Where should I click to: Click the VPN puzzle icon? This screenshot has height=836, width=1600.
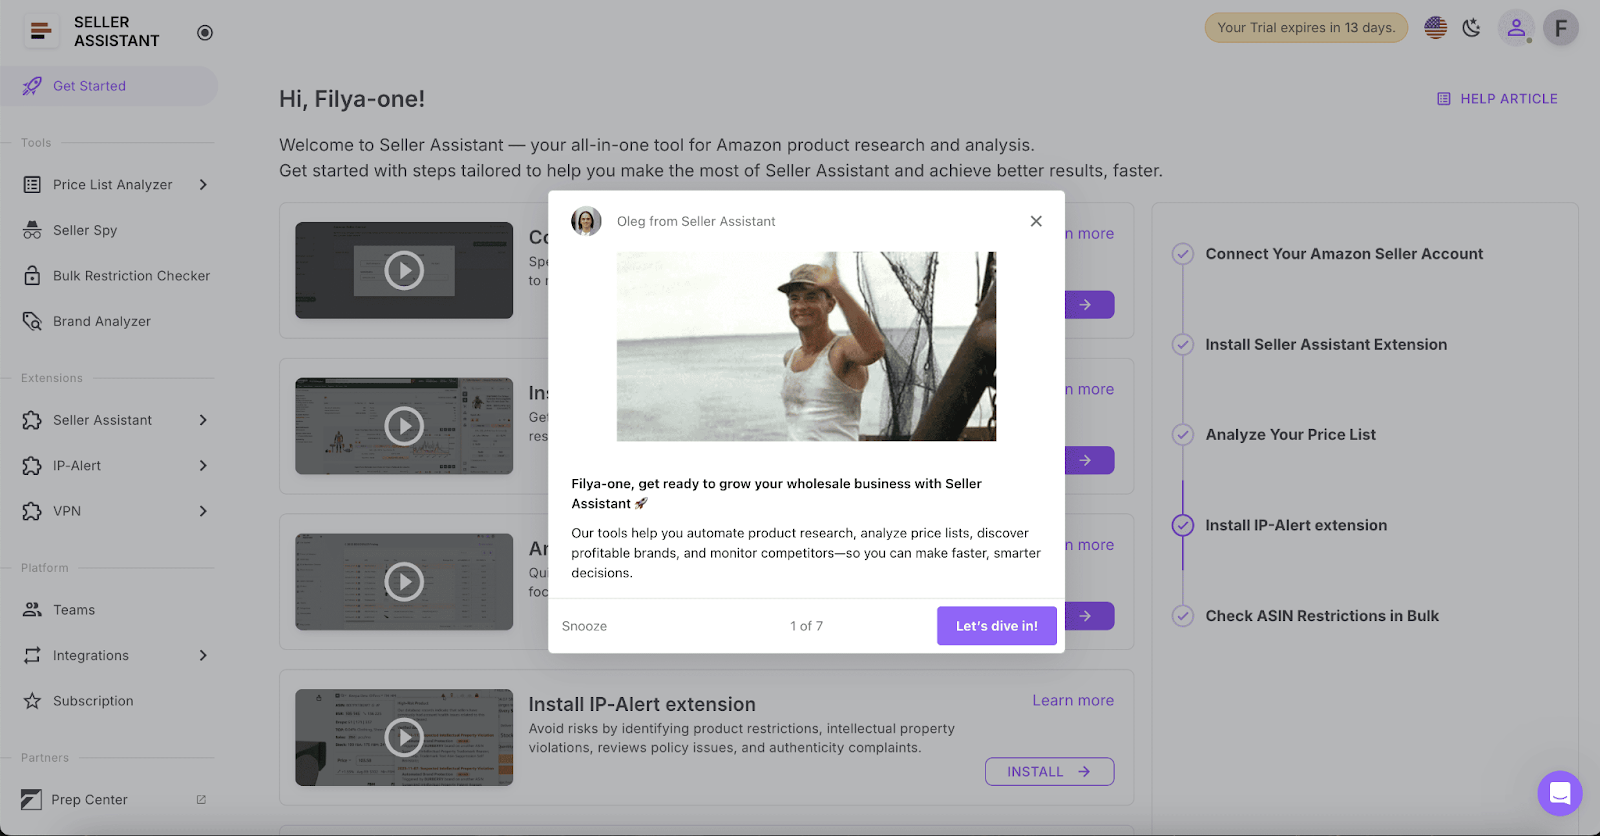point(32,511)
